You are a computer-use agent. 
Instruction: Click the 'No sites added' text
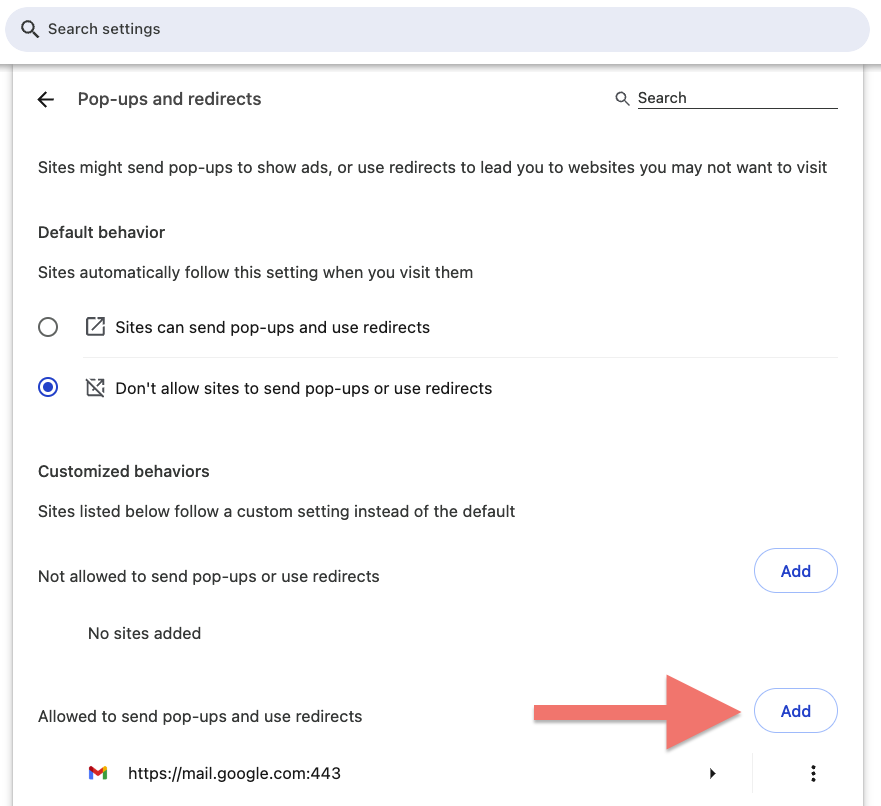point(144,634)
